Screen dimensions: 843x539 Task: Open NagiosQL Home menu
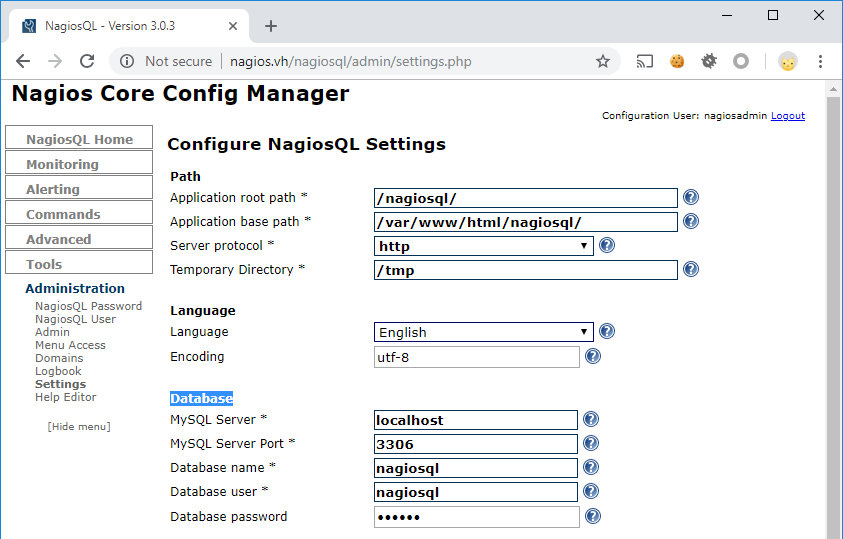pyautogui.click(x=79, y=138)
